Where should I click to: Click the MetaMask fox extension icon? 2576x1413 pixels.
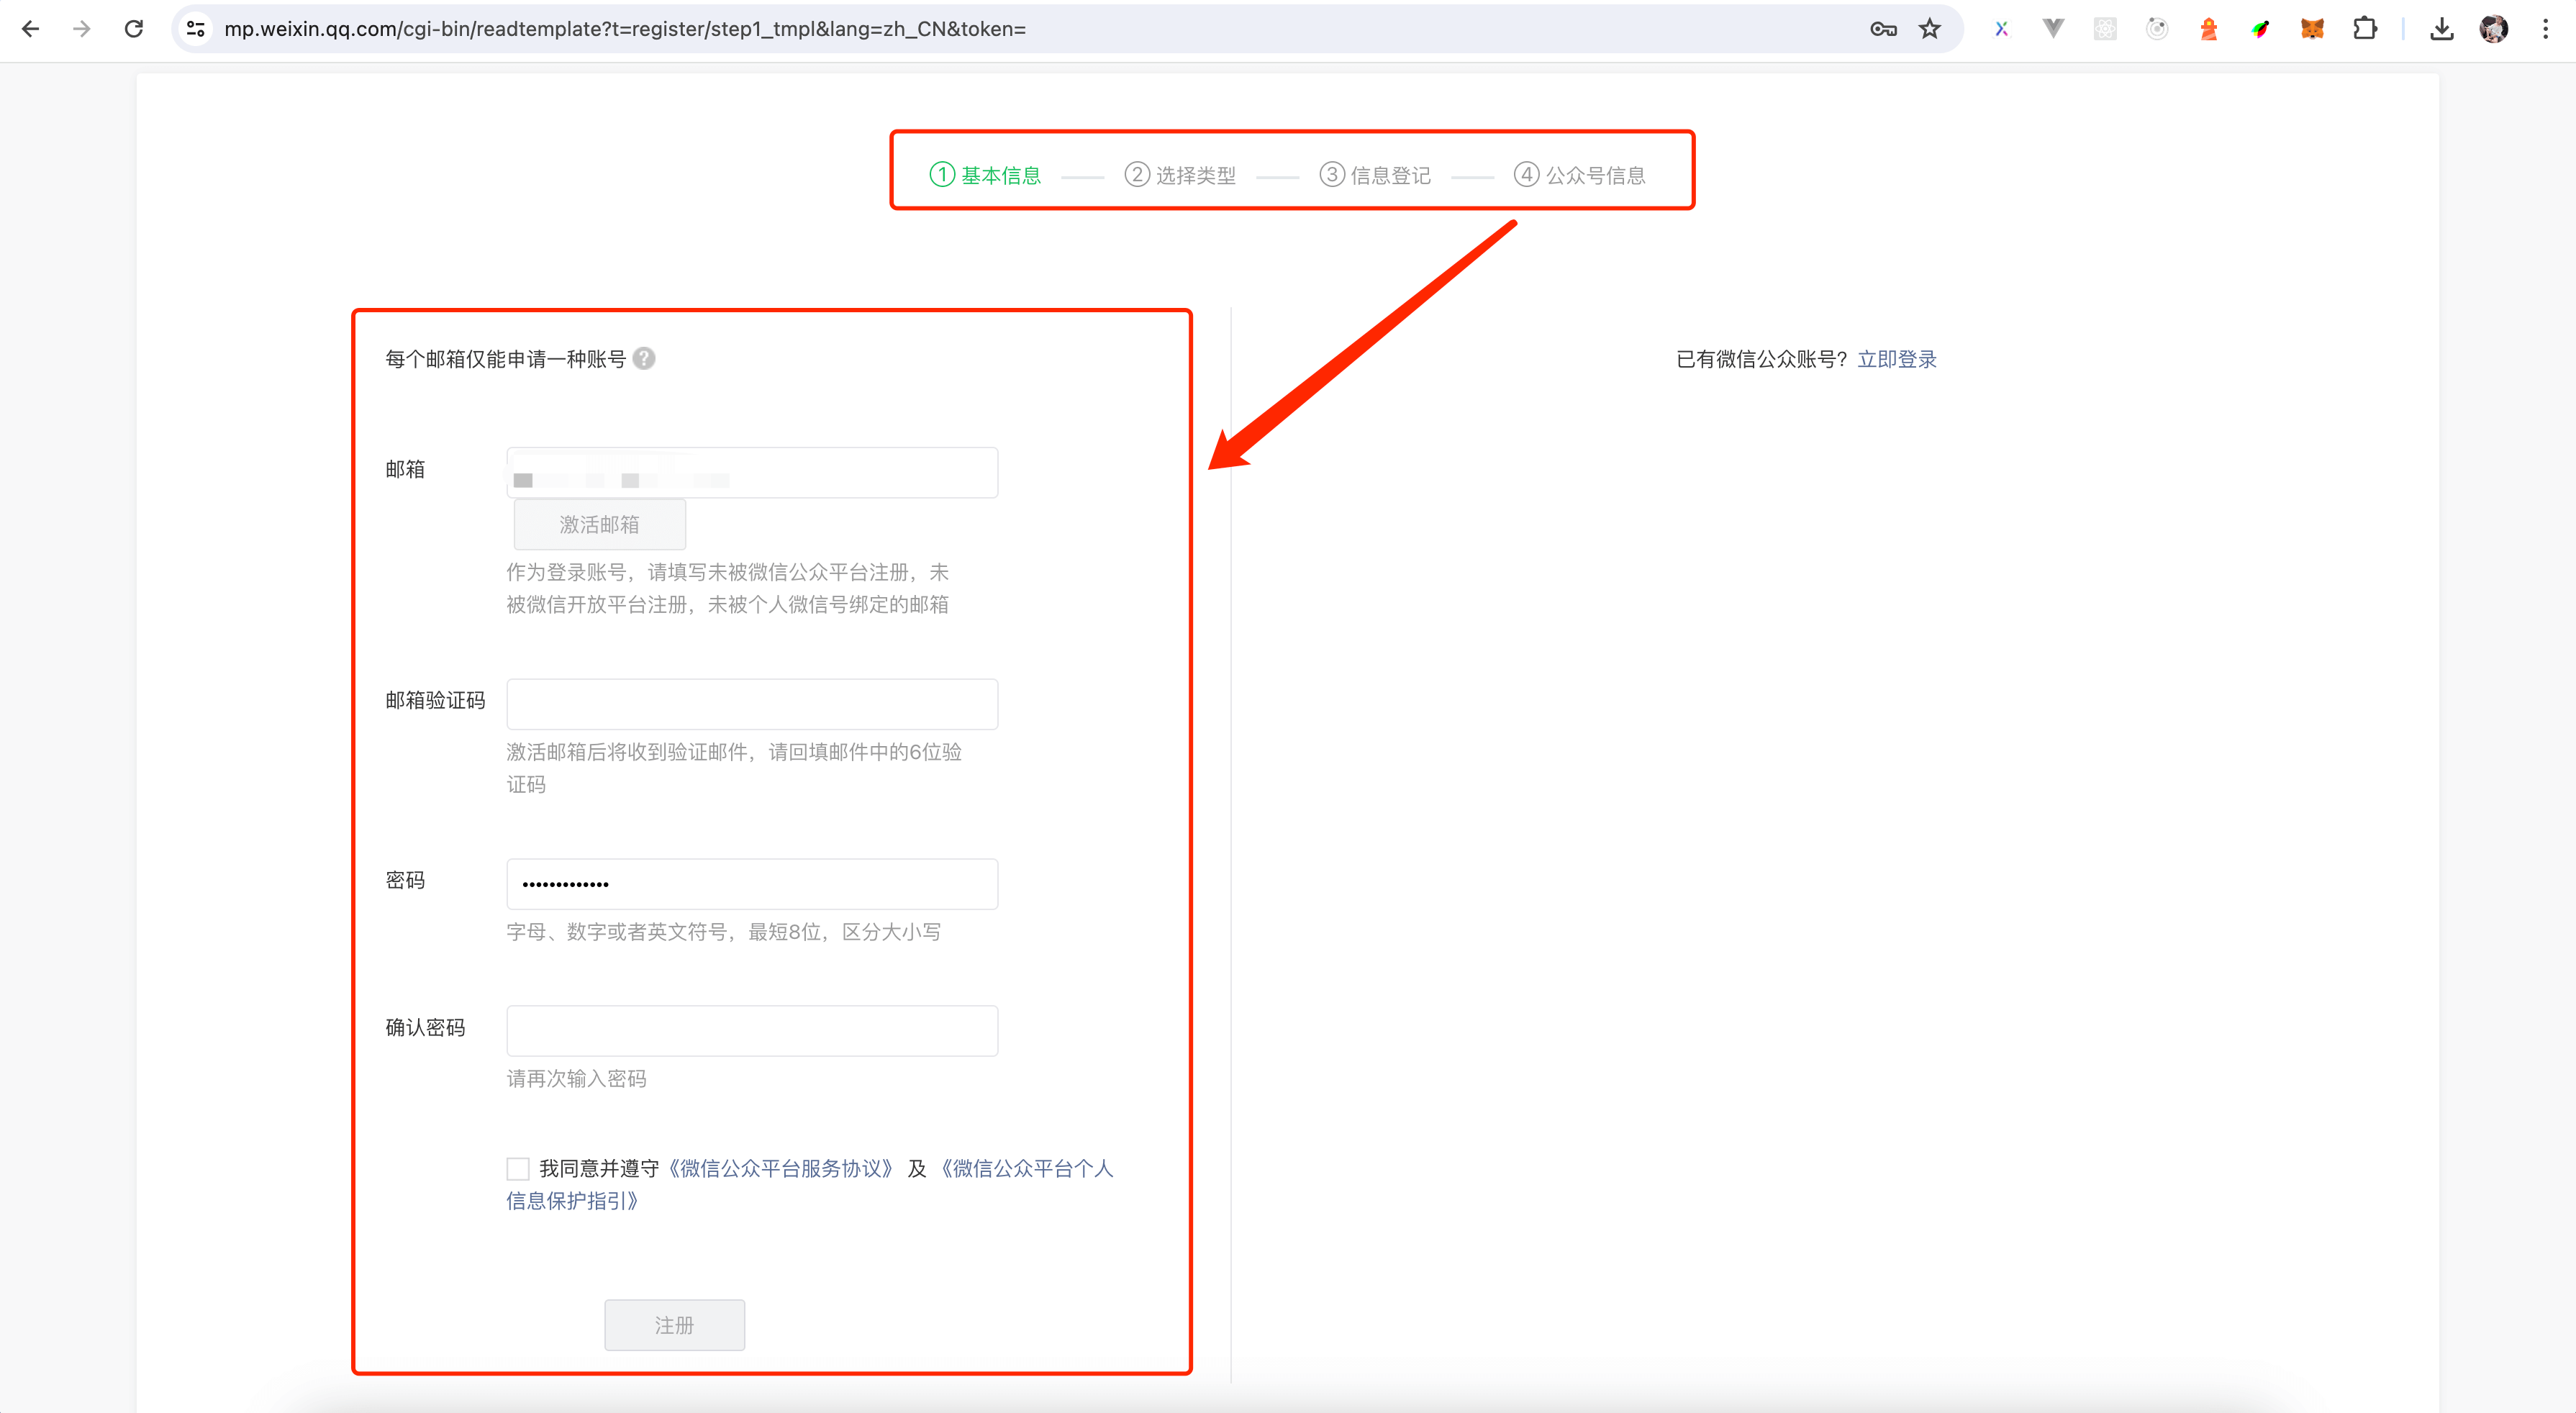(2312, 29)
